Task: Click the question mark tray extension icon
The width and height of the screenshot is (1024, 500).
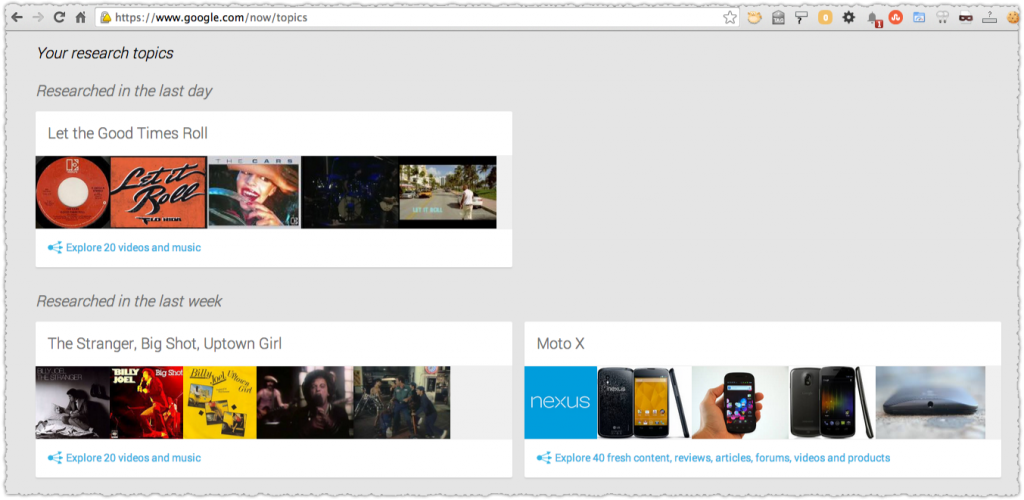Action: point(989,18)
